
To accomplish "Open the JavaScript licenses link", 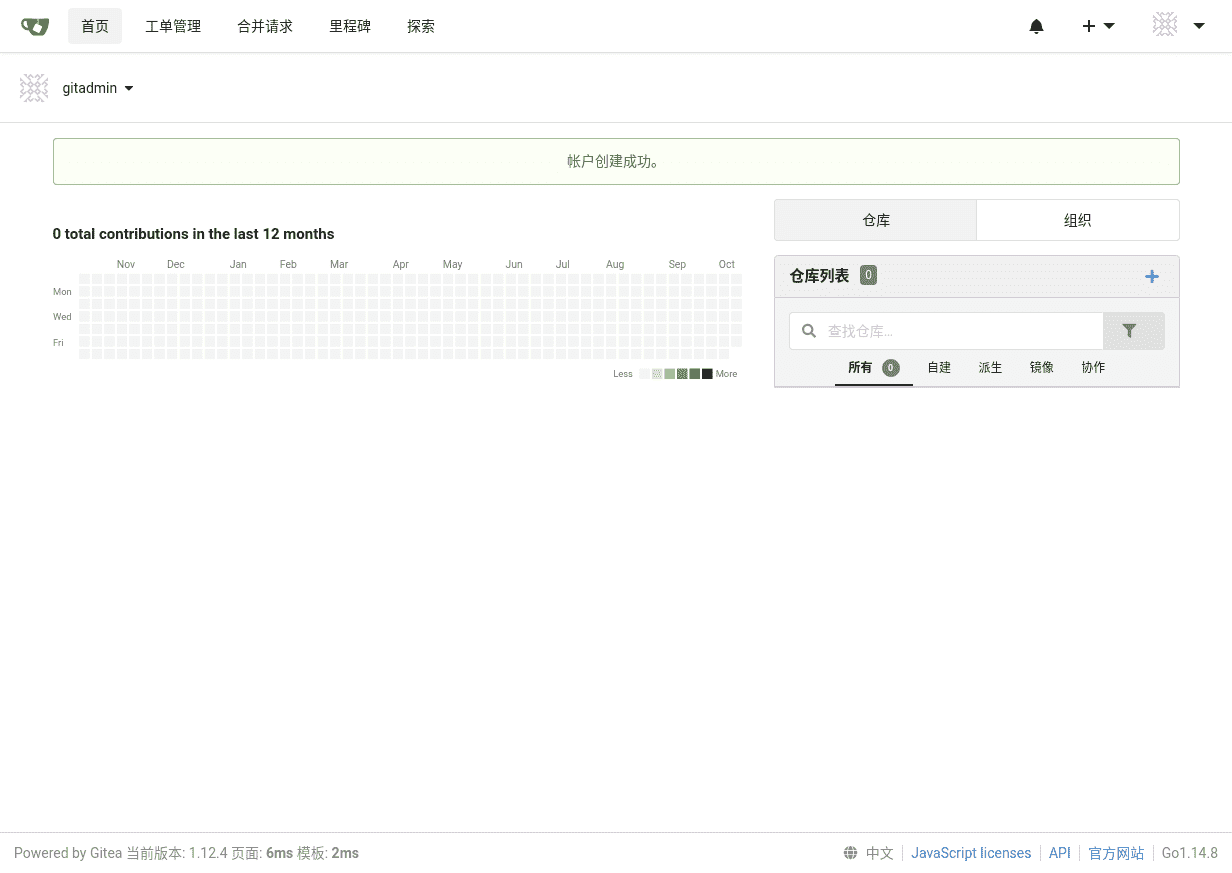I will point(971,853).
